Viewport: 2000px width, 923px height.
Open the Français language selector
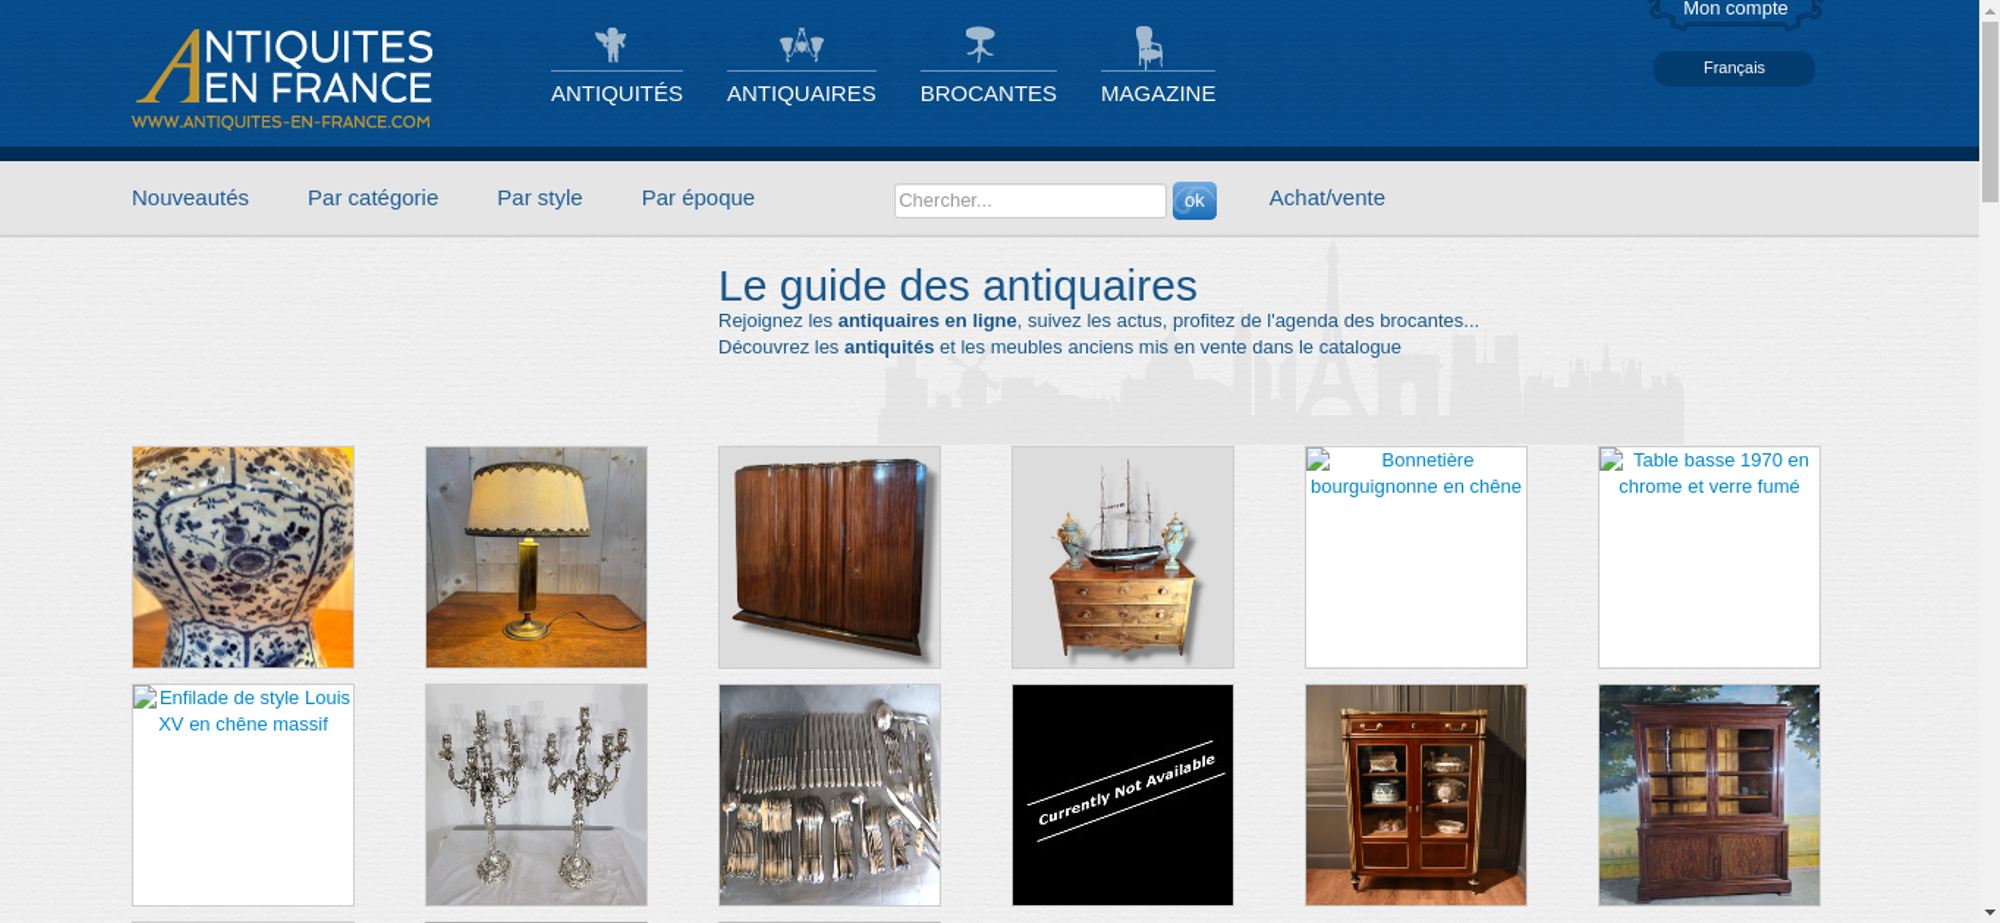(x=1733, y=68)
